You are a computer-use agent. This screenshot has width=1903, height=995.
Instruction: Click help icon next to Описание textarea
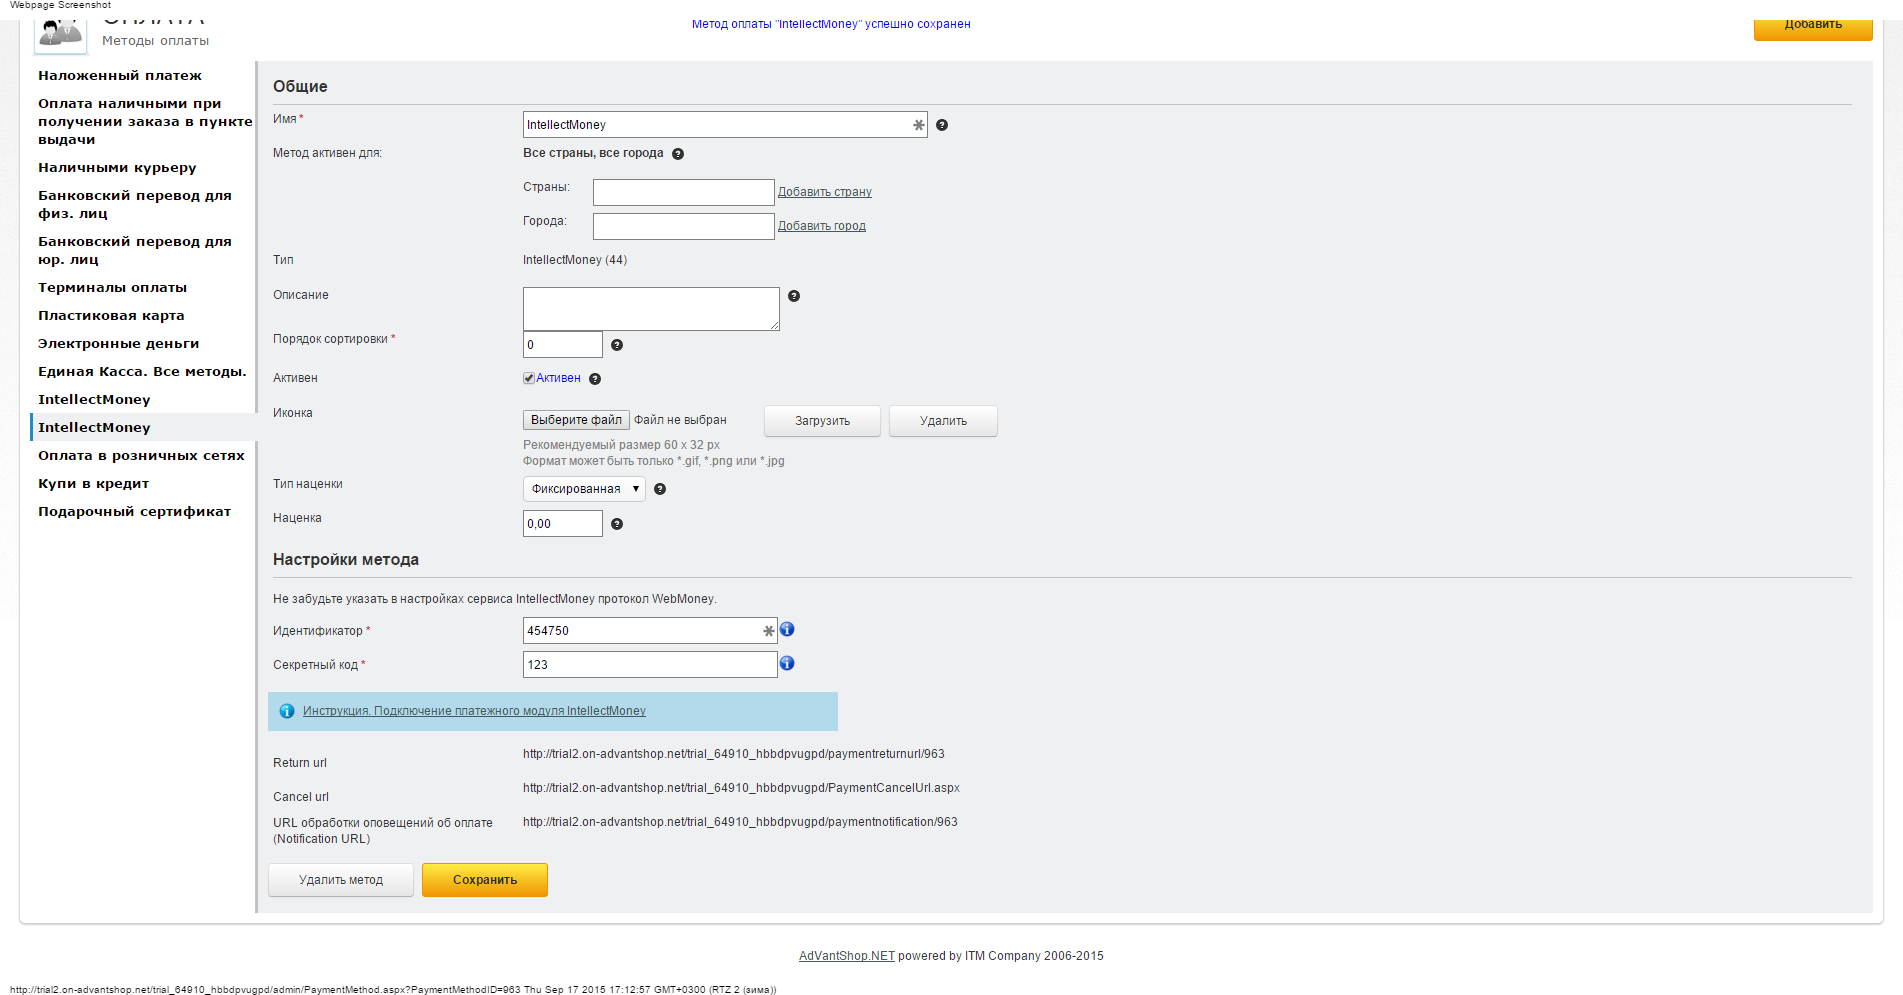794,296
